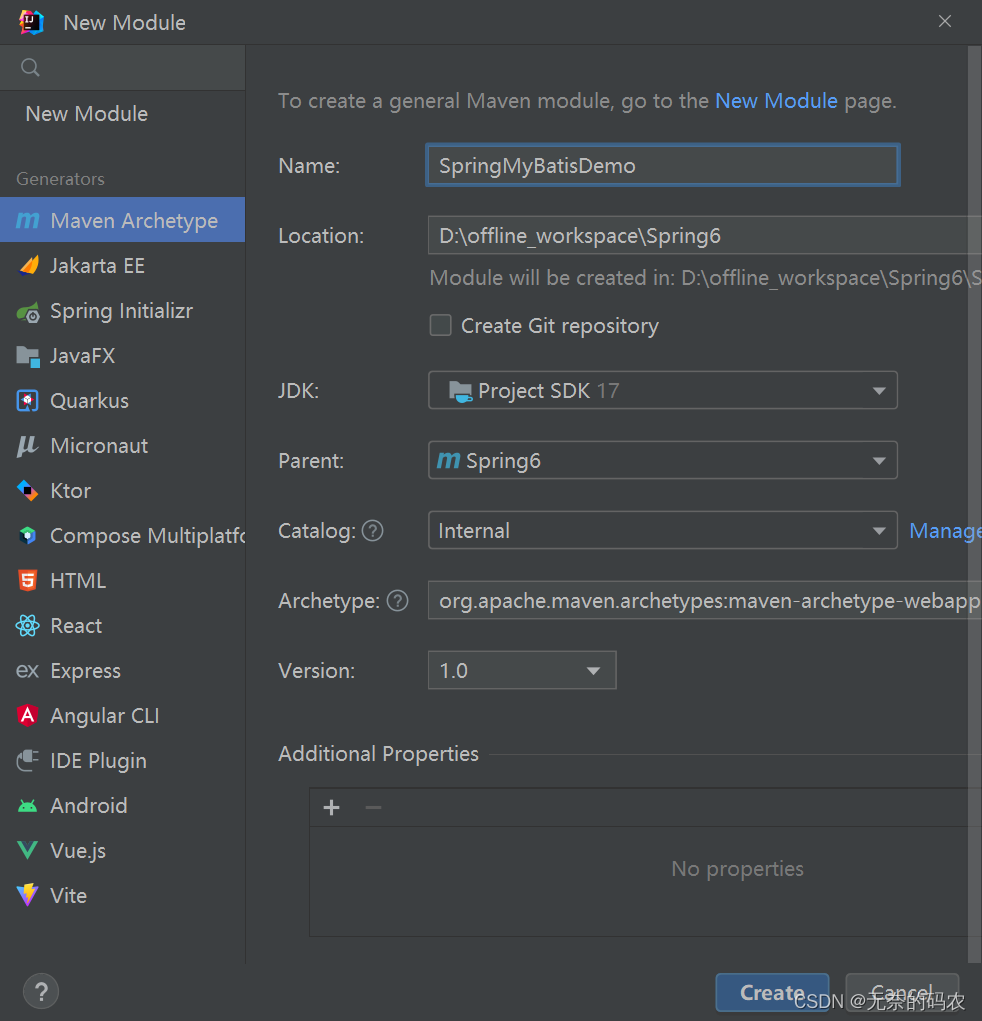Image resolution: width=982 pixels, height=1021 pixels.
Task: Click the Compose Multiplatform hexagon icon
Action: [x=27, y=536]
